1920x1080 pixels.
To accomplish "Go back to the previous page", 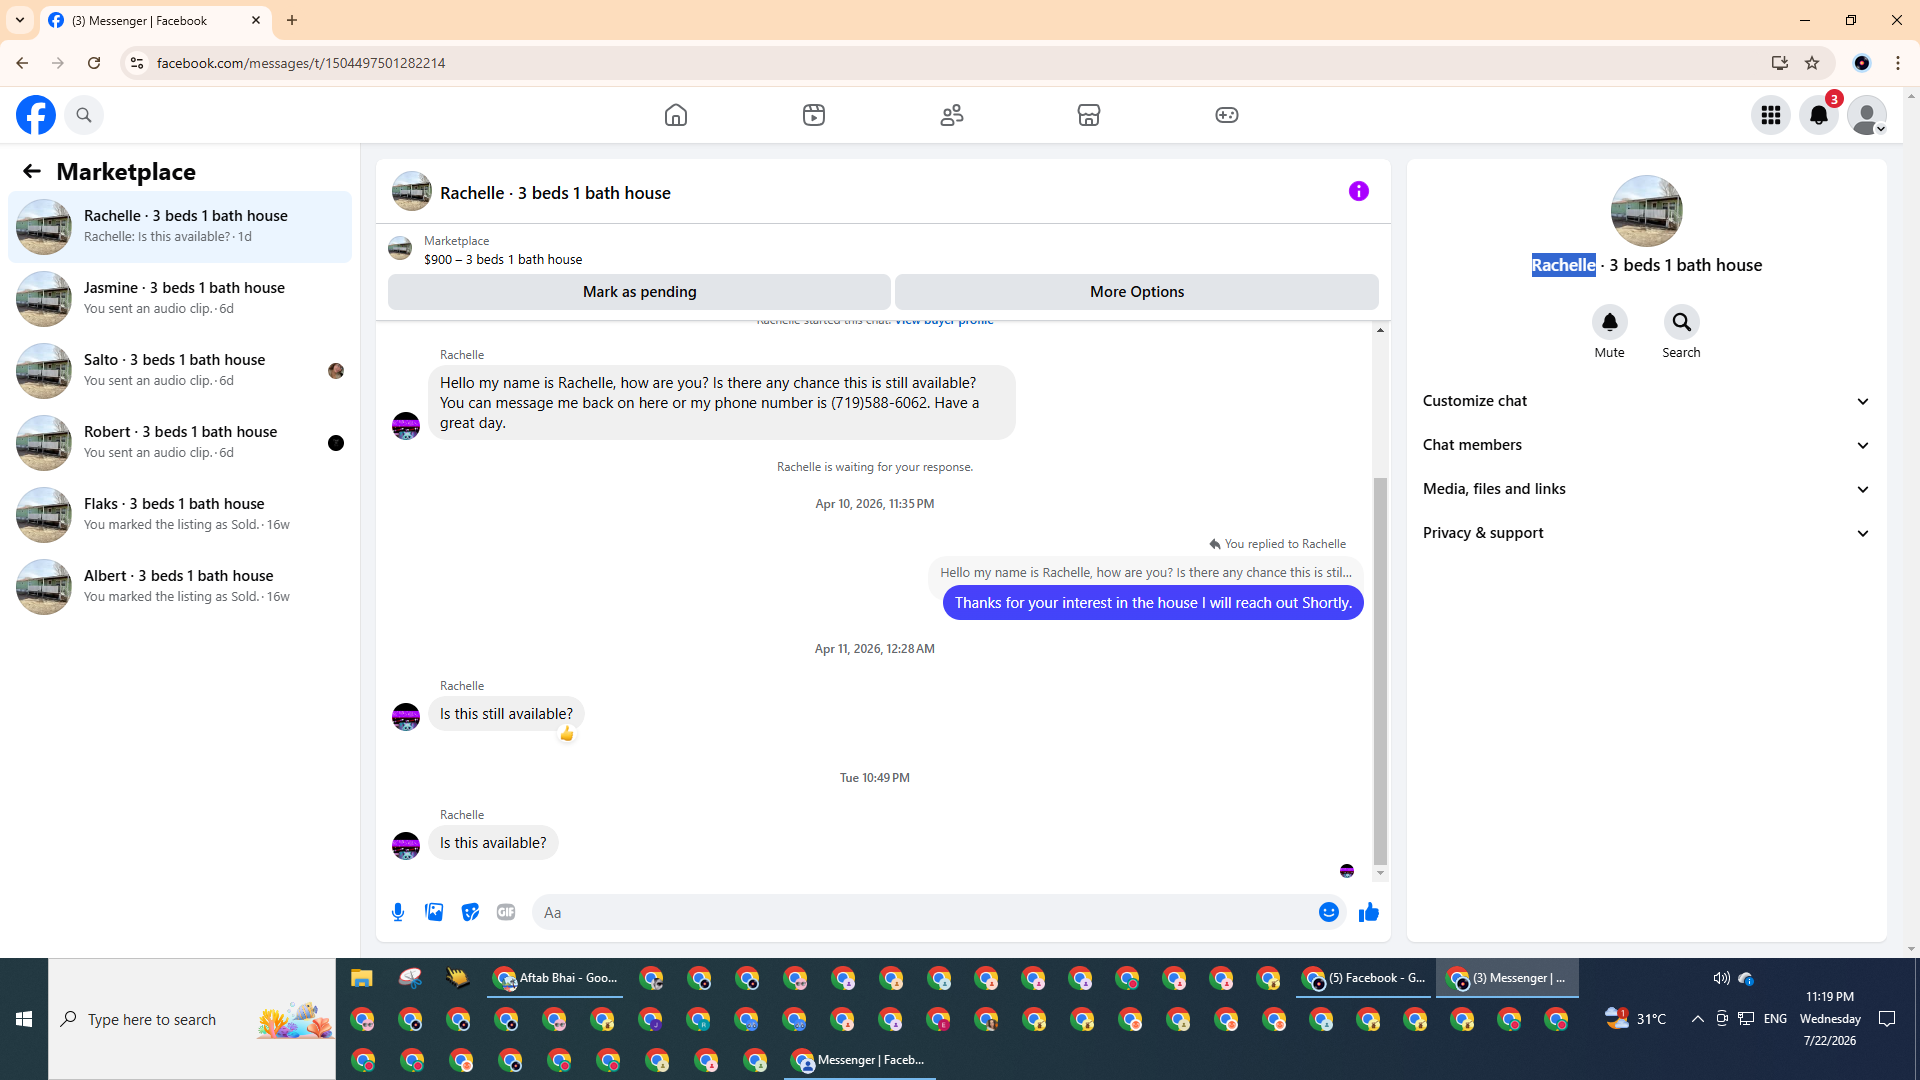I will coord(22,63).
